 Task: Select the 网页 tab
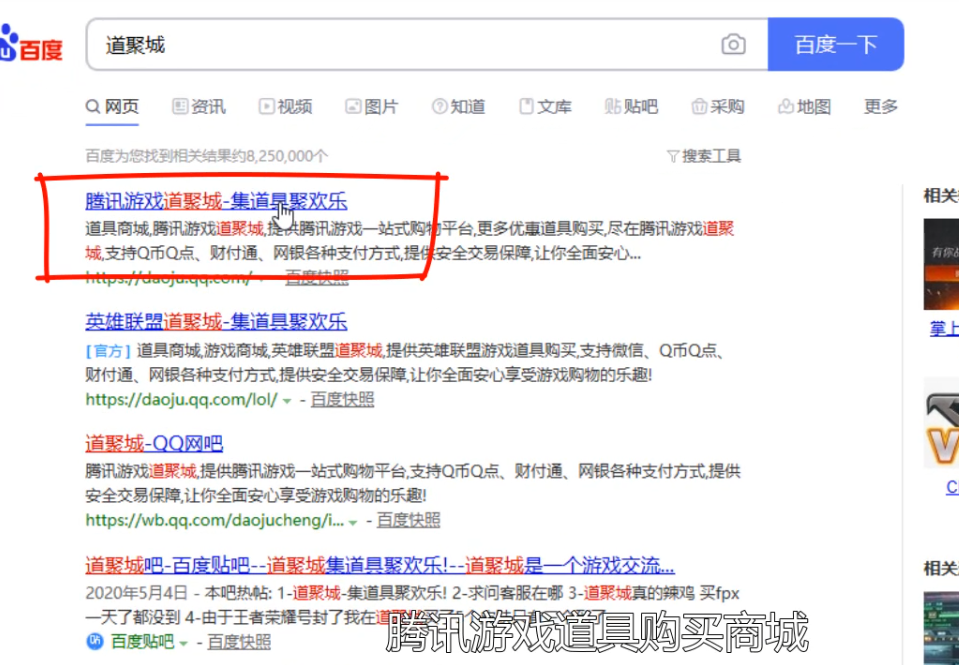(113, 106)
